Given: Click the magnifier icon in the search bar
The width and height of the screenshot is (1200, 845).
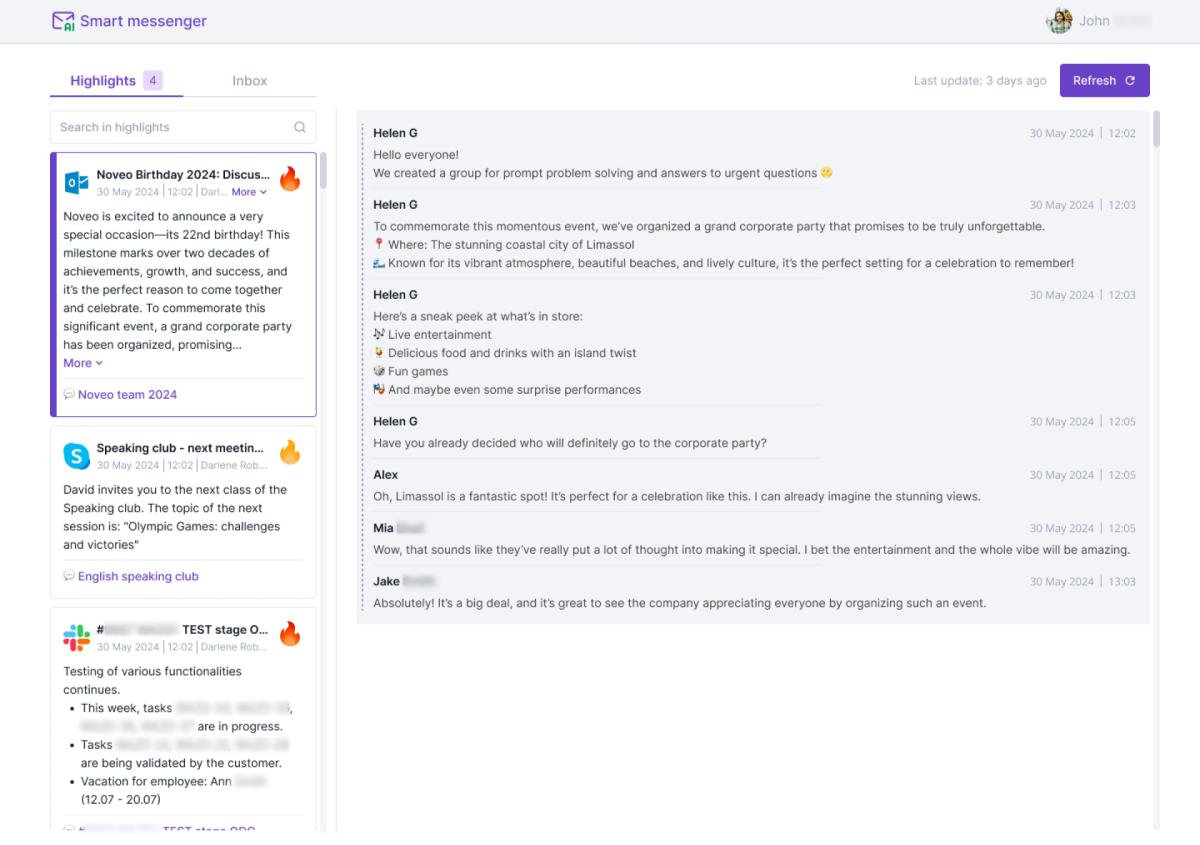Looking at the screenshot, I should (300, 127).
